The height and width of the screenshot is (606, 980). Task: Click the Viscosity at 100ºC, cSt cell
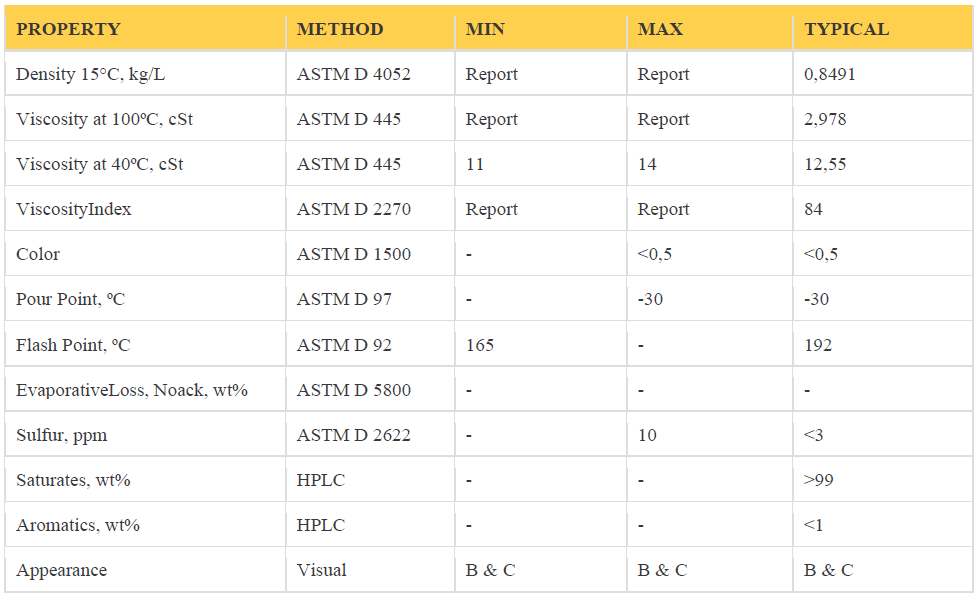[104, 119]
